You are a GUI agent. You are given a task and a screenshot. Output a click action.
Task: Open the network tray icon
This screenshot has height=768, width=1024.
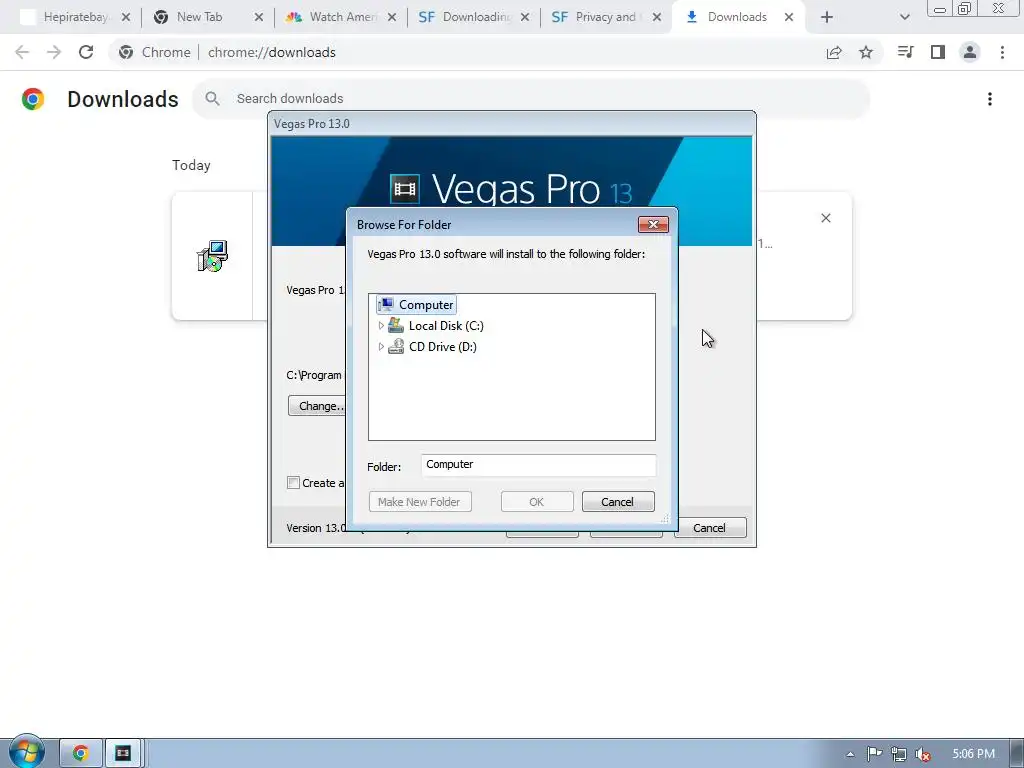(899, 754)
